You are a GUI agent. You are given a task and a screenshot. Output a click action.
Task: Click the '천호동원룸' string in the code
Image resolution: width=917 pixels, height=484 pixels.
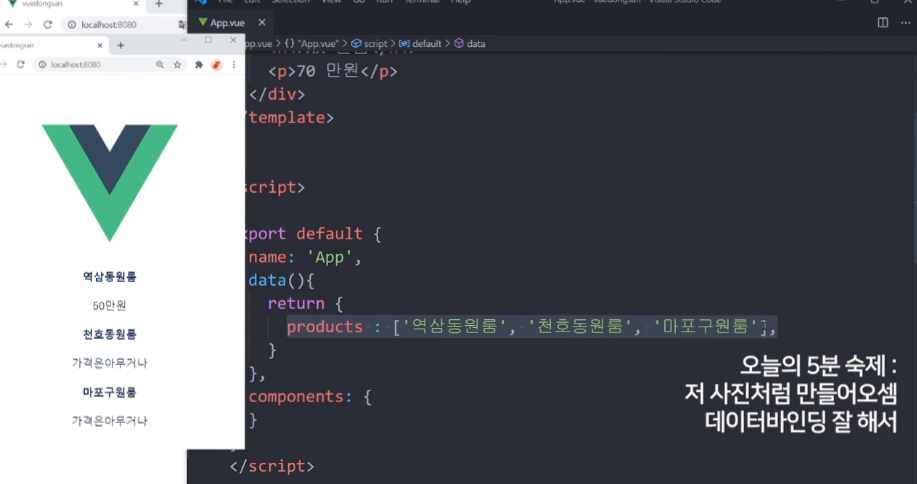579,327
